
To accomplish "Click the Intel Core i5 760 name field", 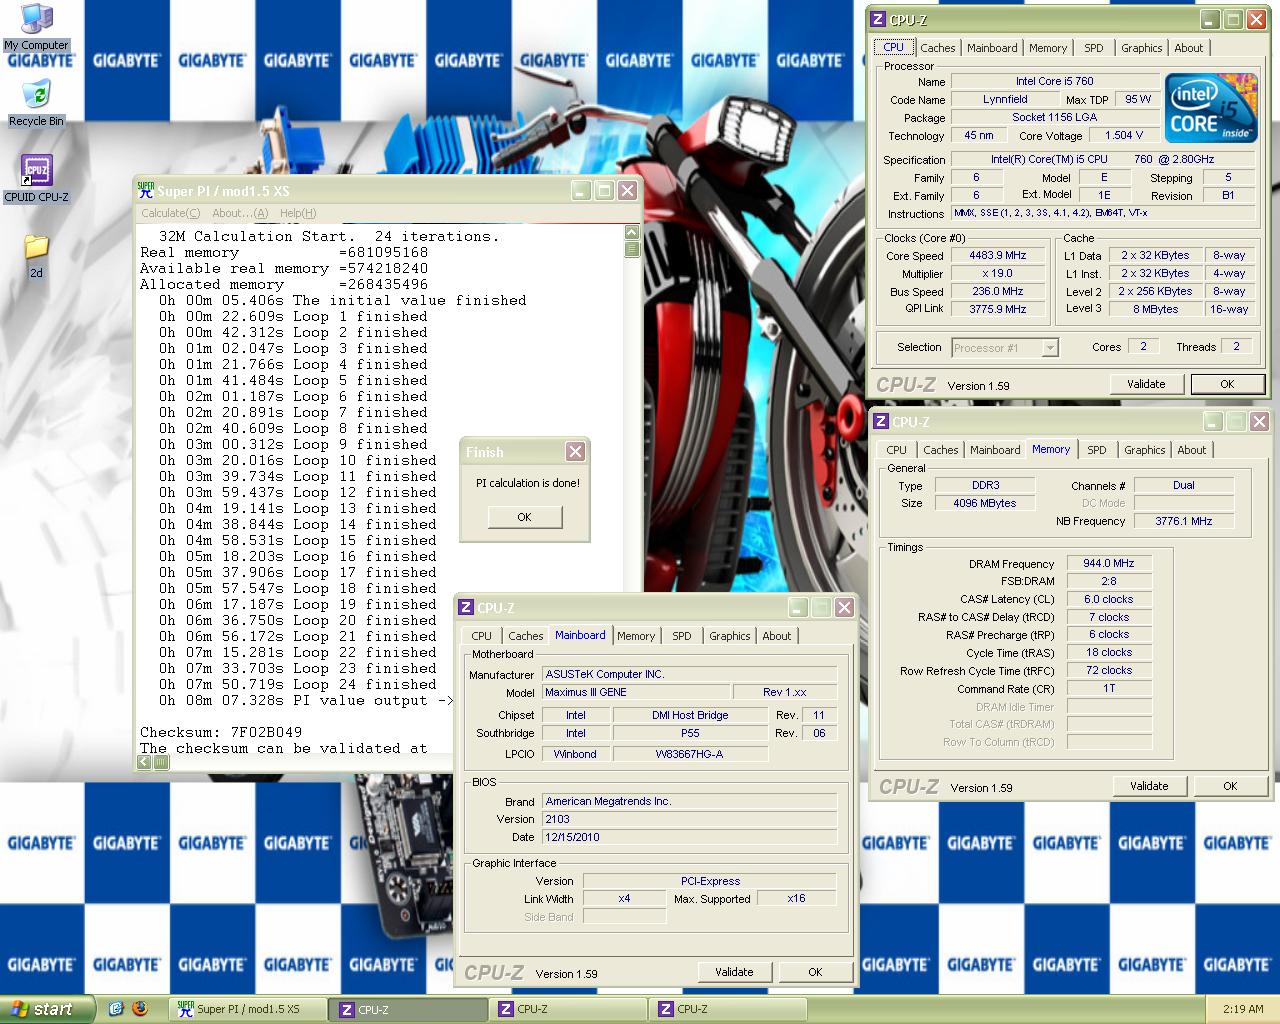I will coord(1054,81).
